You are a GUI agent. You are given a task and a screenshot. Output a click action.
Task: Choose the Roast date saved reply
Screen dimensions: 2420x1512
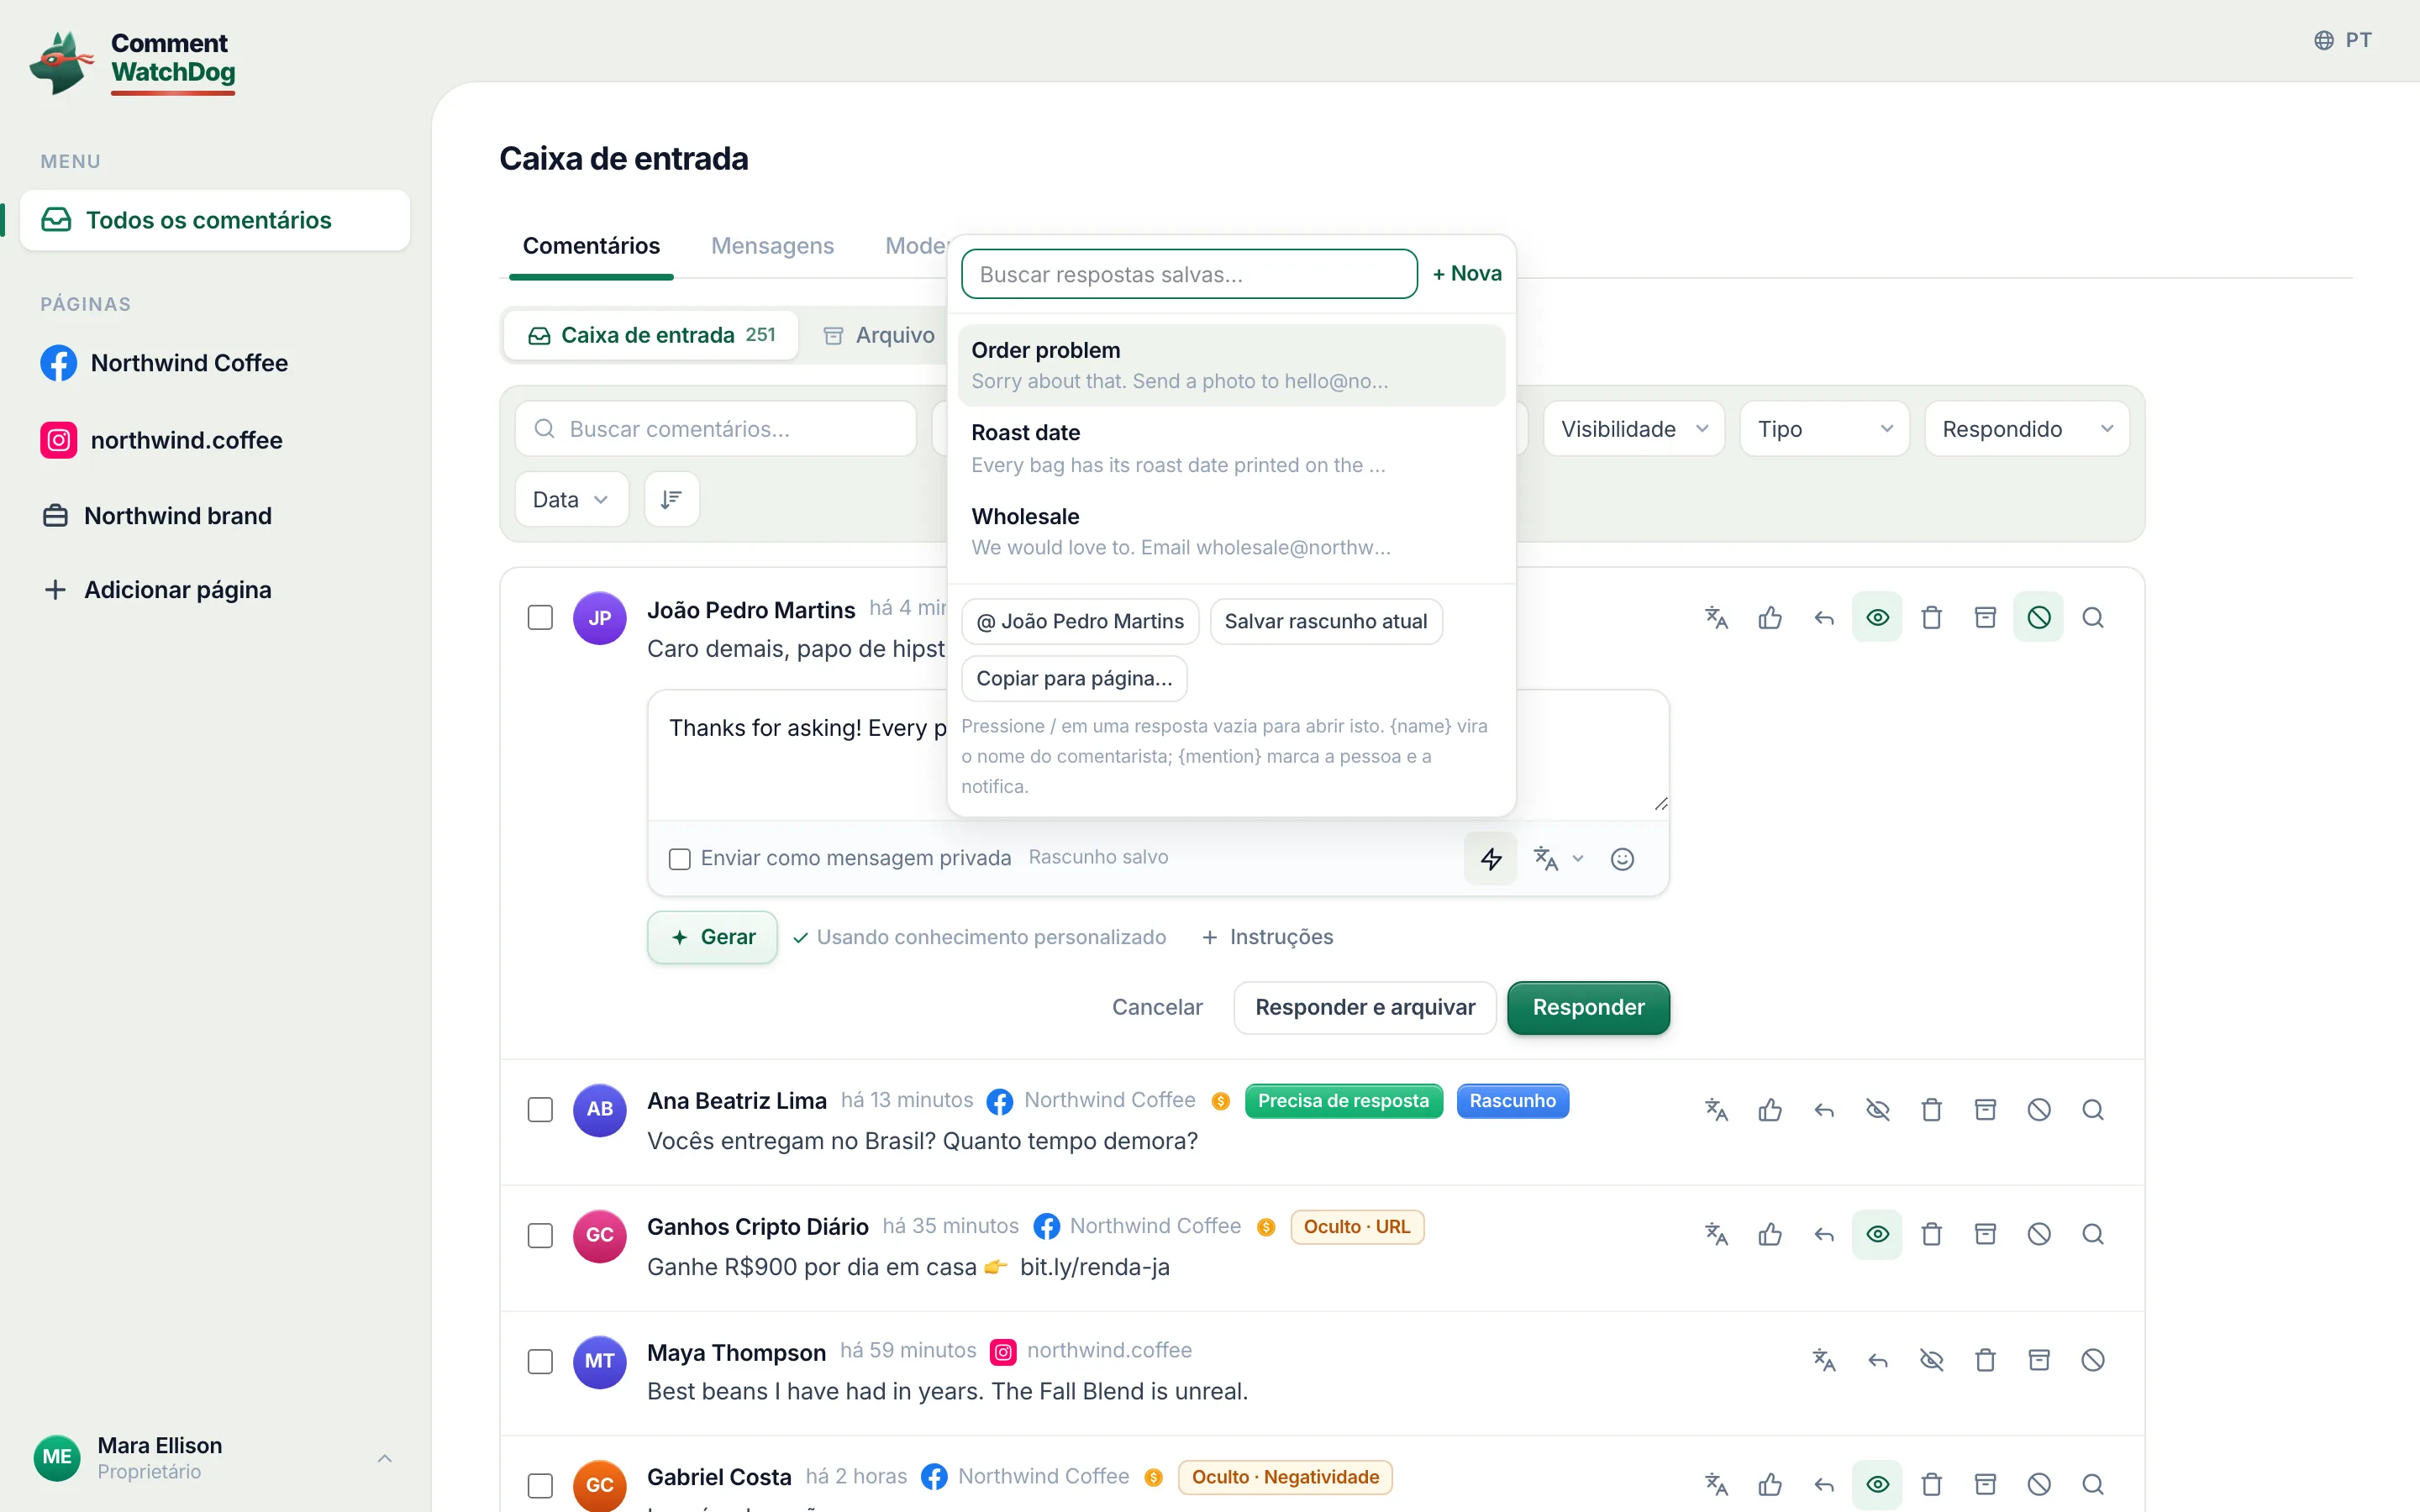point(1231,448)
